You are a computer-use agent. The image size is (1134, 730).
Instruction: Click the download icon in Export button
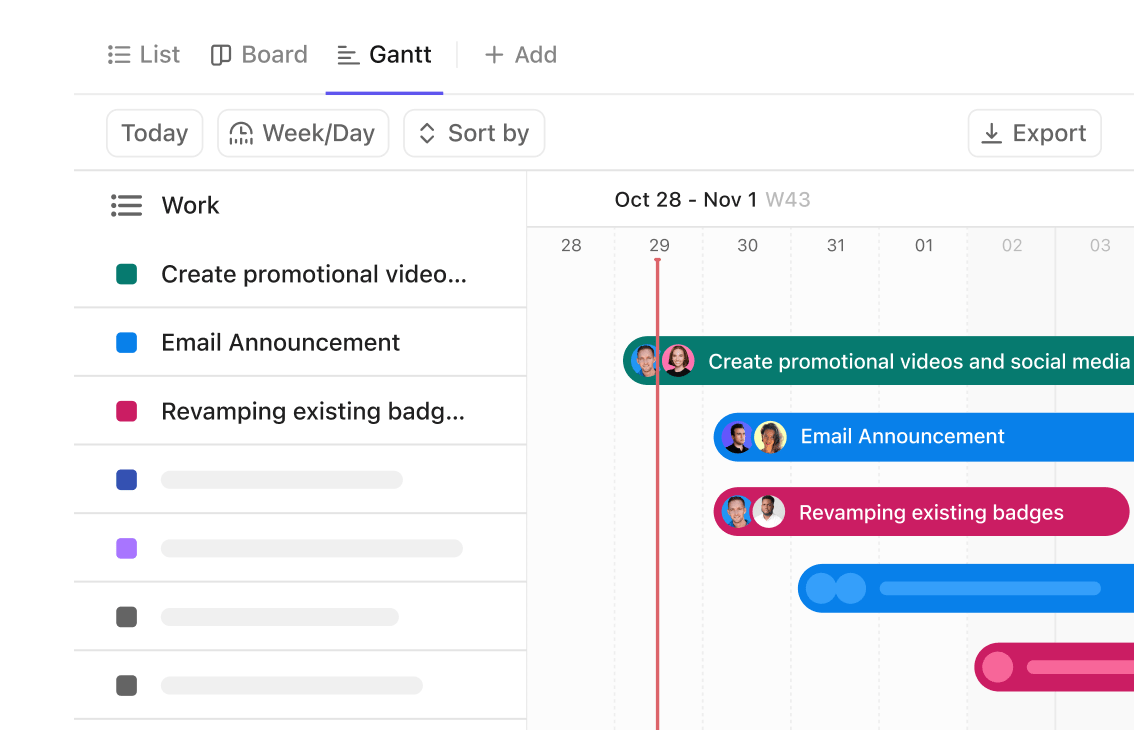992,134
